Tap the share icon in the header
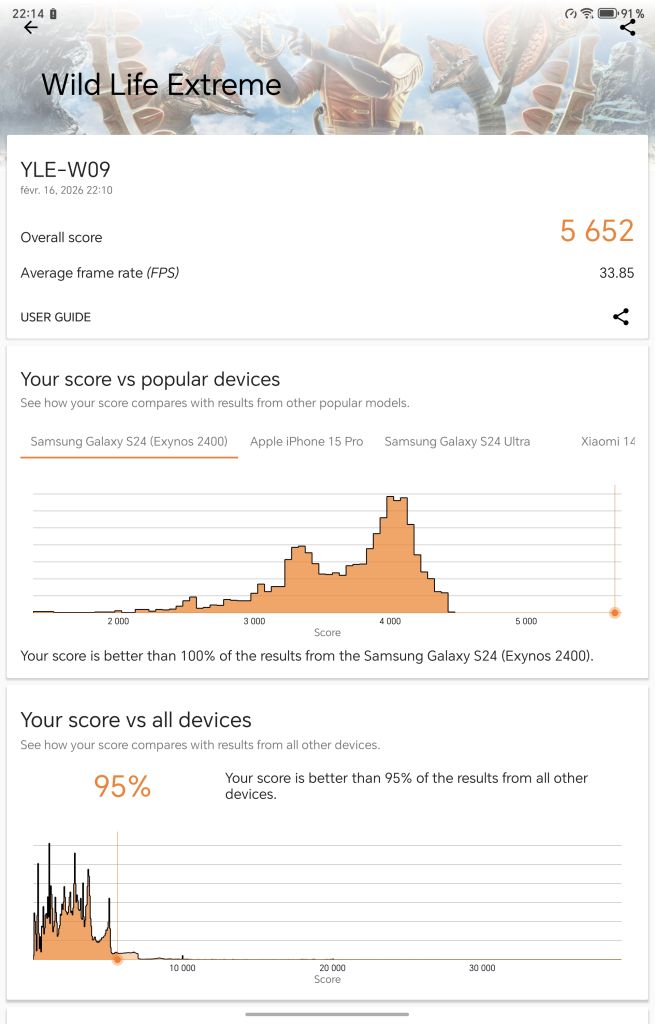This screenshot has width=655, height=1024. click(x=627, y=28)
